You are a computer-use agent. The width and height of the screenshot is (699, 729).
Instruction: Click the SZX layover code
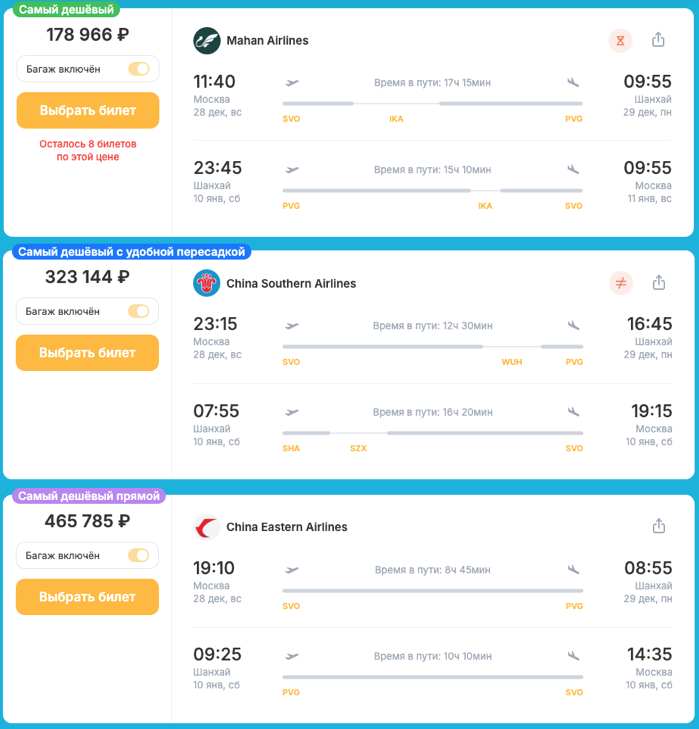pyautogui.click(x=358, y=448)
